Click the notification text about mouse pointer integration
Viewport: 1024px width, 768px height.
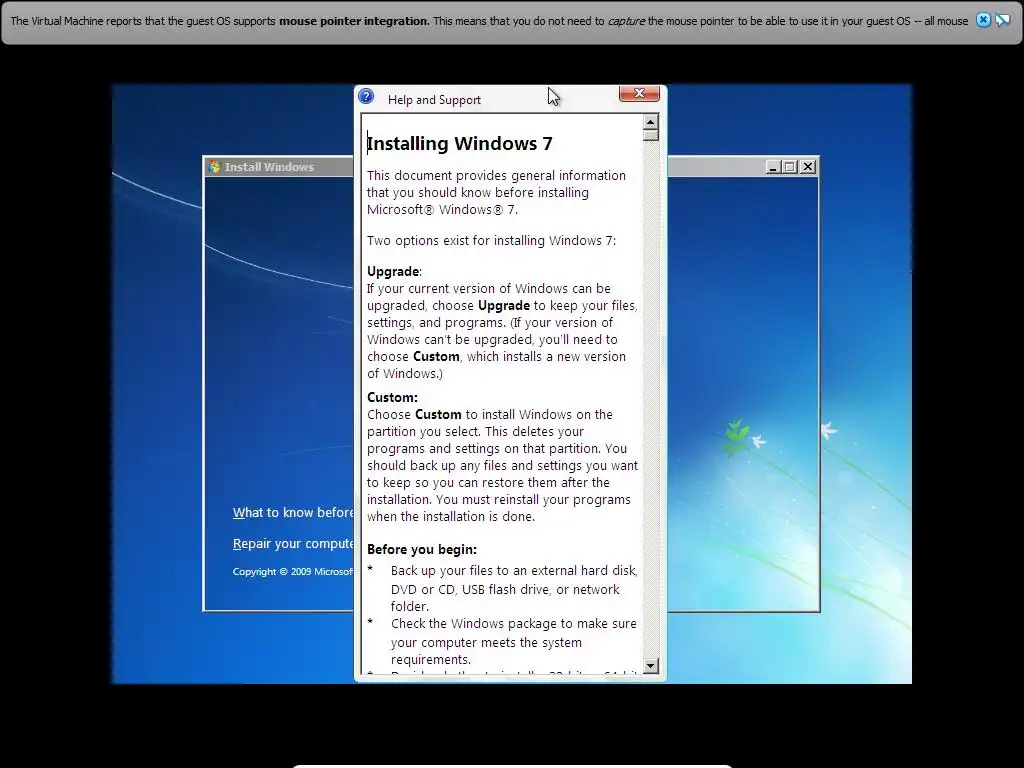(489, 21)
